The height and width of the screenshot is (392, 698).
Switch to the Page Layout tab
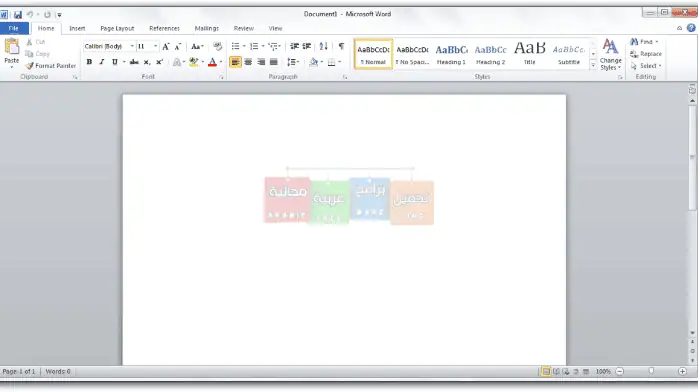pos(117,28)
